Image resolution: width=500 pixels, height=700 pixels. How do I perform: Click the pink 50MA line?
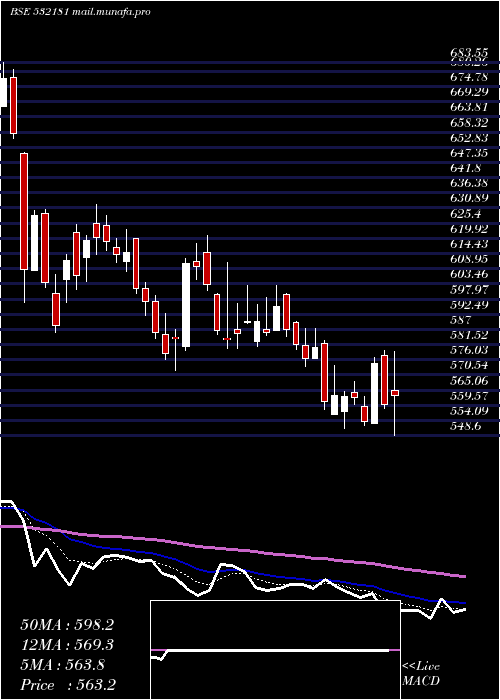[x=232, y=548]
